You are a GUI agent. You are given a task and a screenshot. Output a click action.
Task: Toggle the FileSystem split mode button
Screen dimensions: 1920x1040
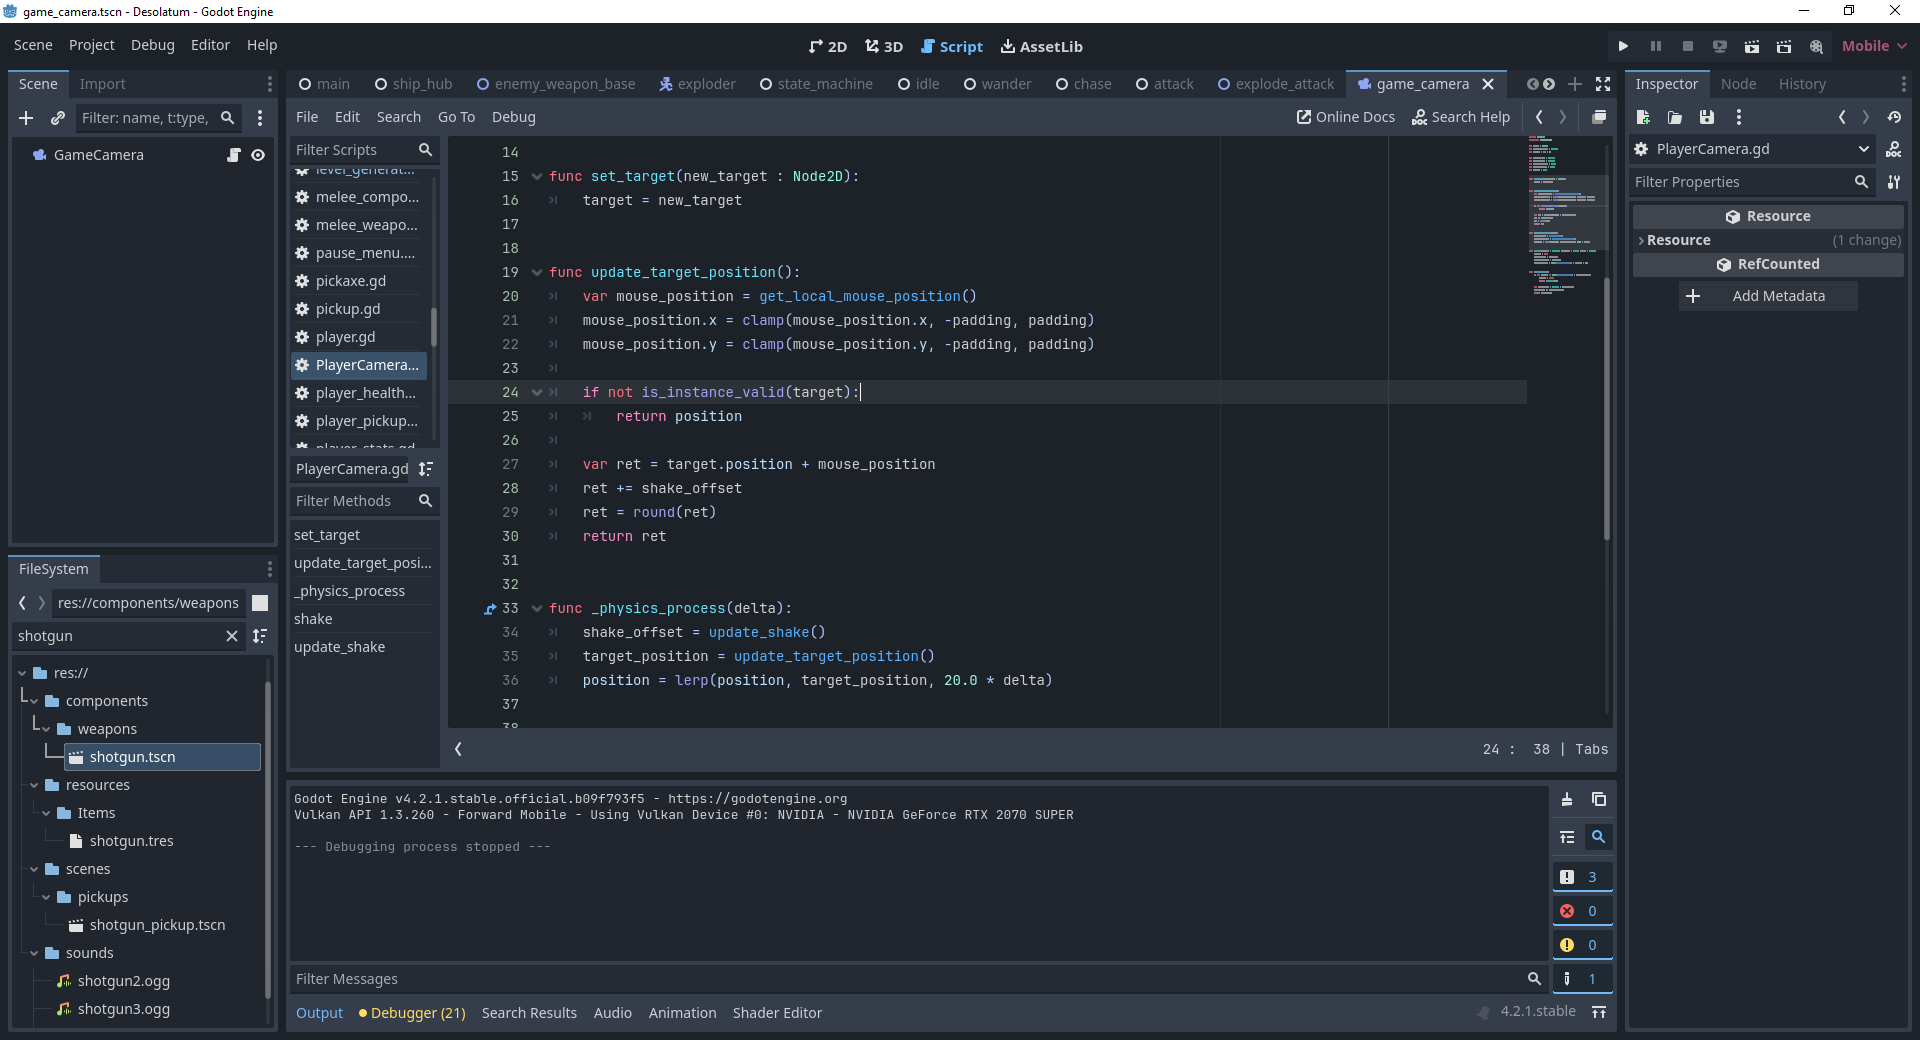click(x=260, y=603)
